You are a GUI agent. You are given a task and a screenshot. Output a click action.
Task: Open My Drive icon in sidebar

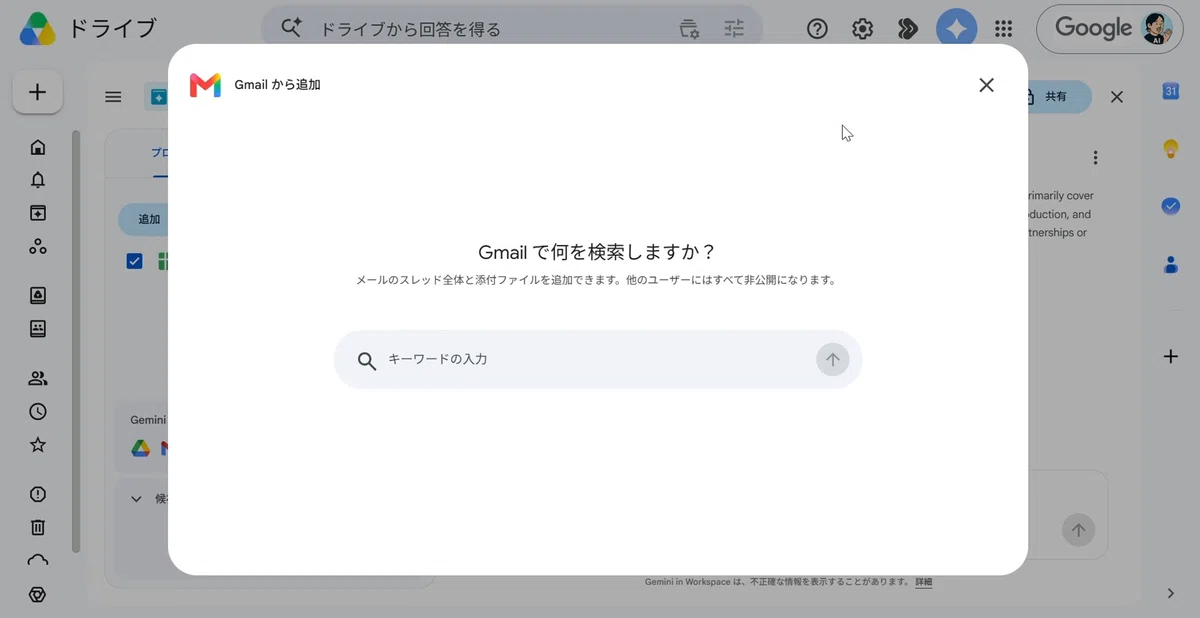point(38,295)
